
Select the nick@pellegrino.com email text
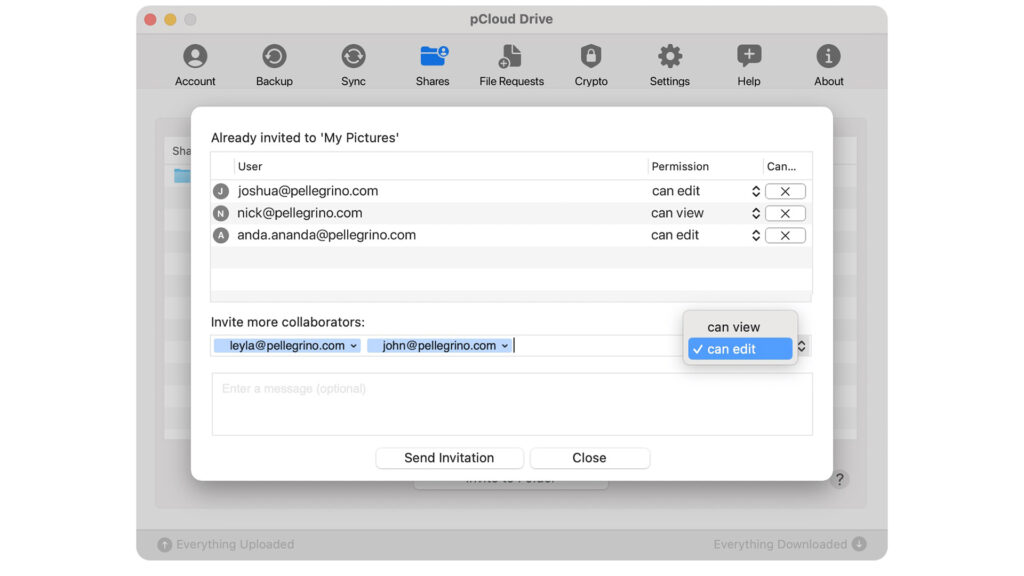[x=300, y=214]
